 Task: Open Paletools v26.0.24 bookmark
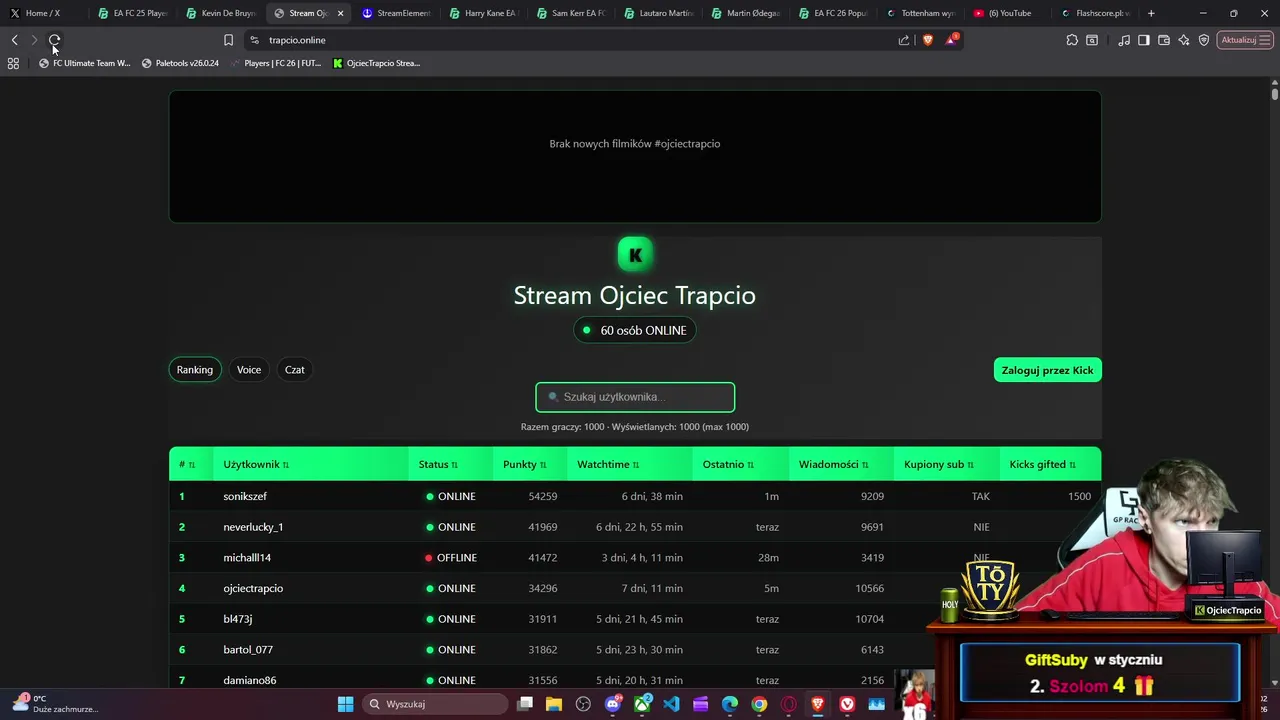coord(180,63)
